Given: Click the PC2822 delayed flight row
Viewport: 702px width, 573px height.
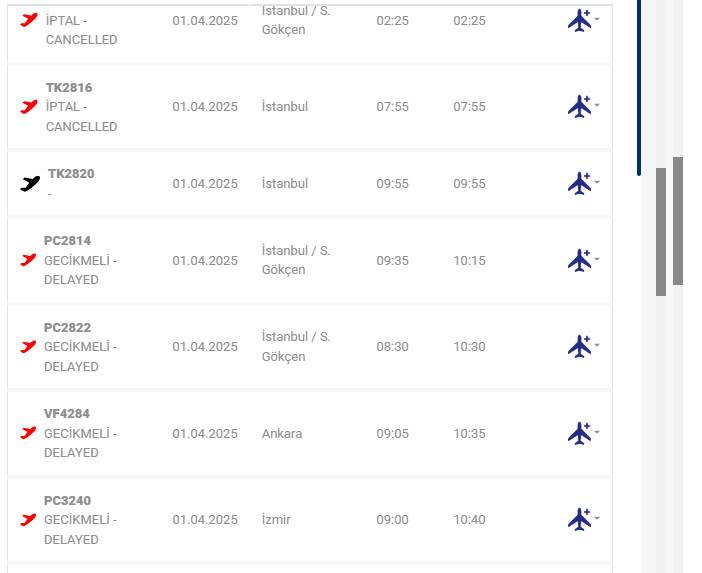Looking at the screenshot, I should click(300, 347).
